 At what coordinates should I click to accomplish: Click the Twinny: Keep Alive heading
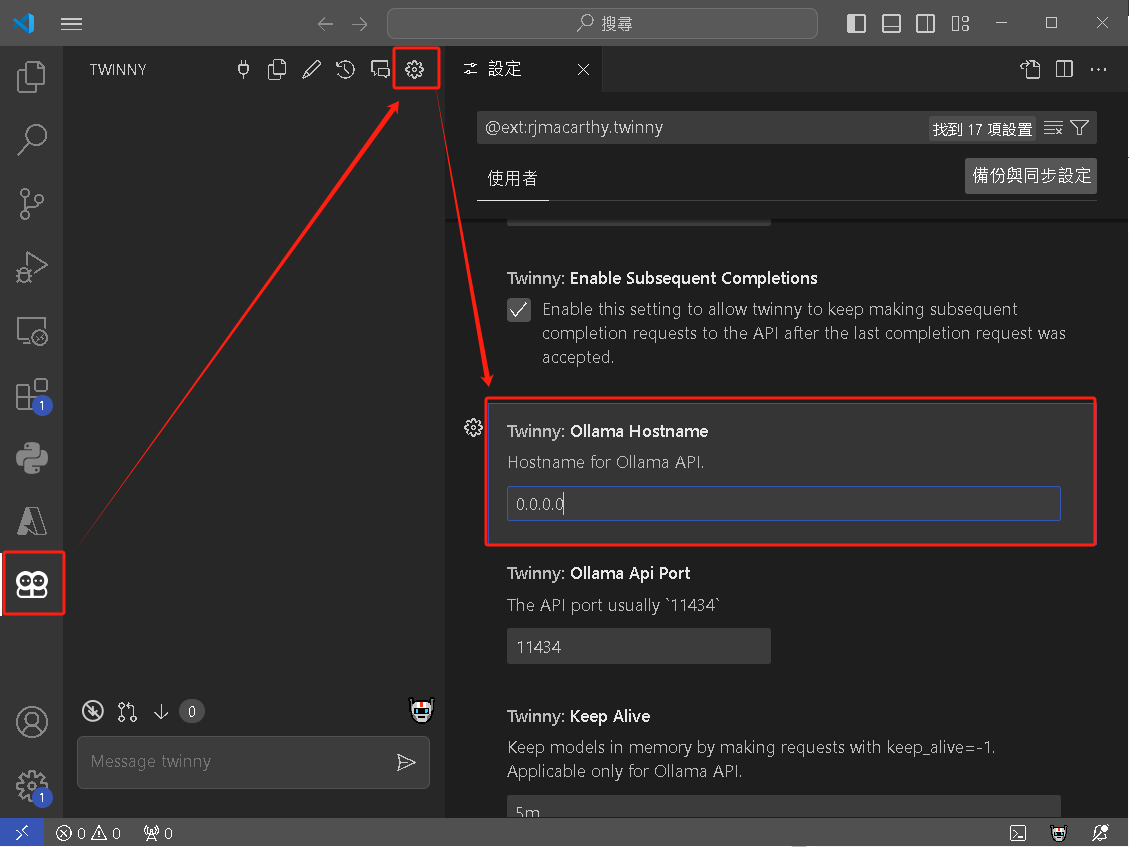[578, 716]
